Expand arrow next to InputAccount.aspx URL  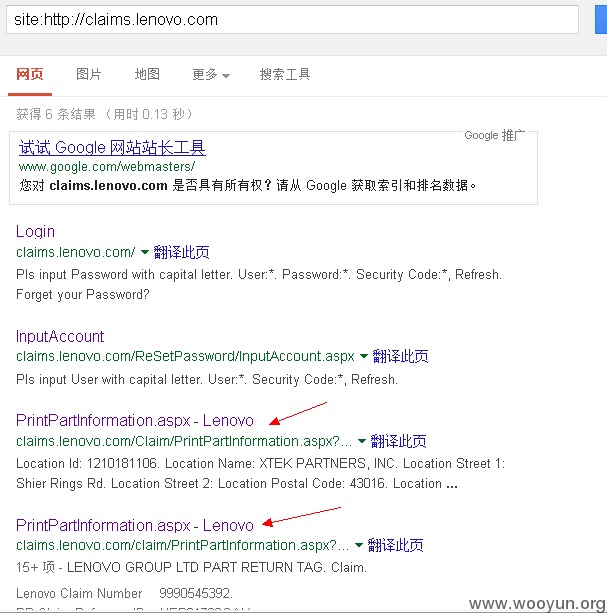[364, 356]
